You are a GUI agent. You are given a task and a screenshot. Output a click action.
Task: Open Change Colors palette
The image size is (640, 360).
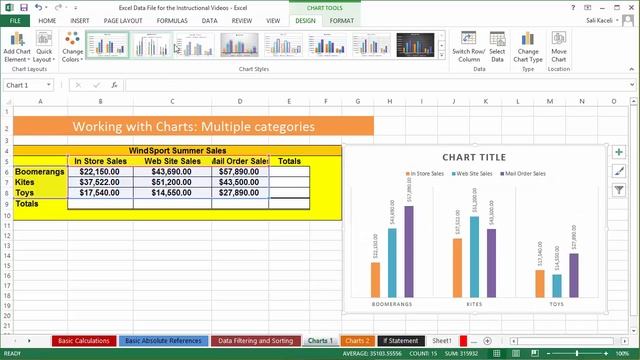[72, 47]
